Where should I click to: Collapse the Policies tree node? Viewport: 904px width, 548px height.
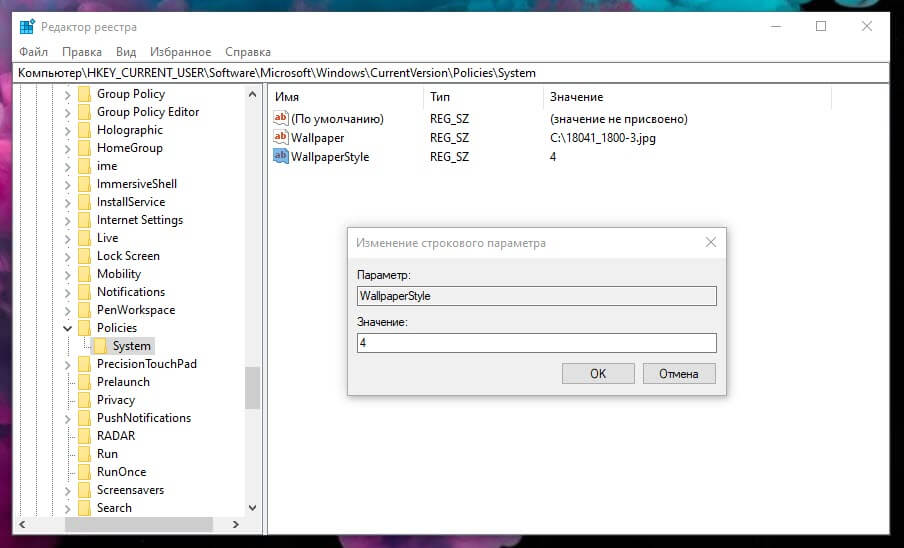67,328
